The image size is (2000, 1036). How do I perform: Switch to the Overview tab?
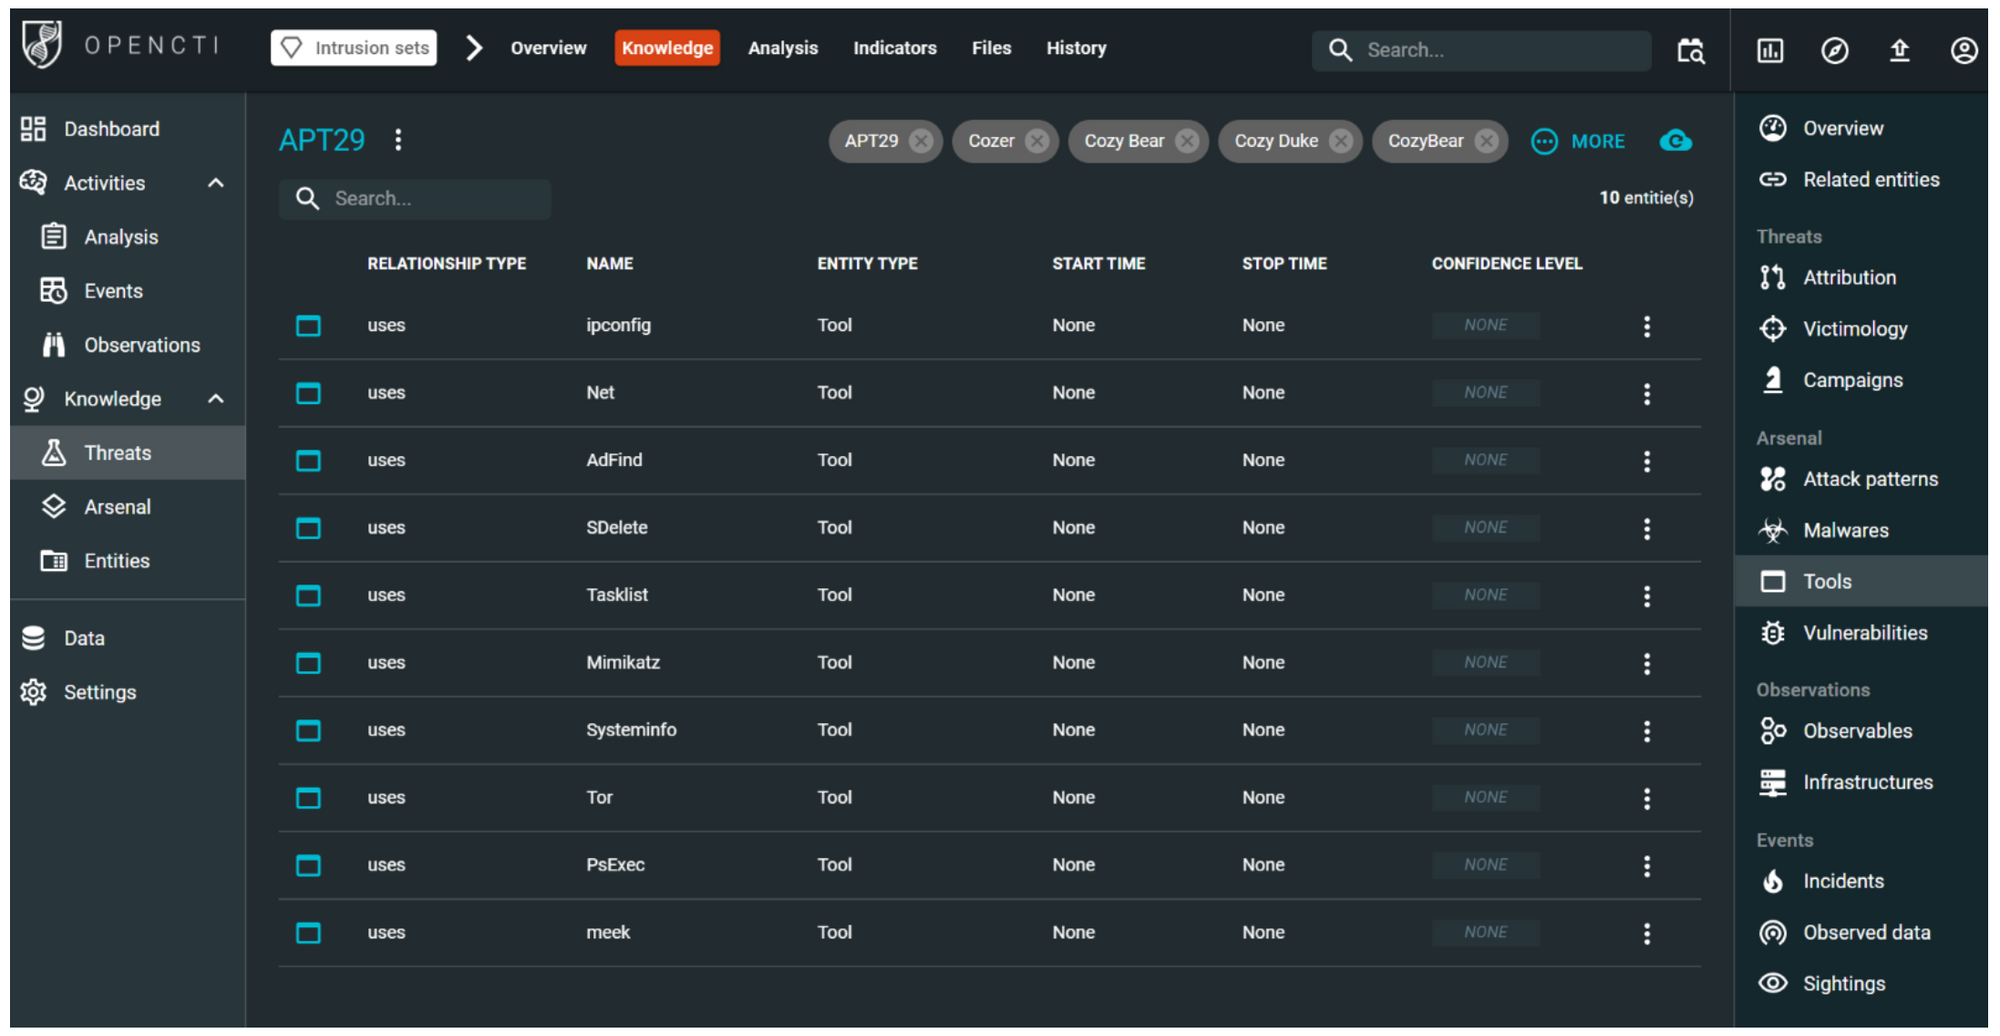(548, 48)
